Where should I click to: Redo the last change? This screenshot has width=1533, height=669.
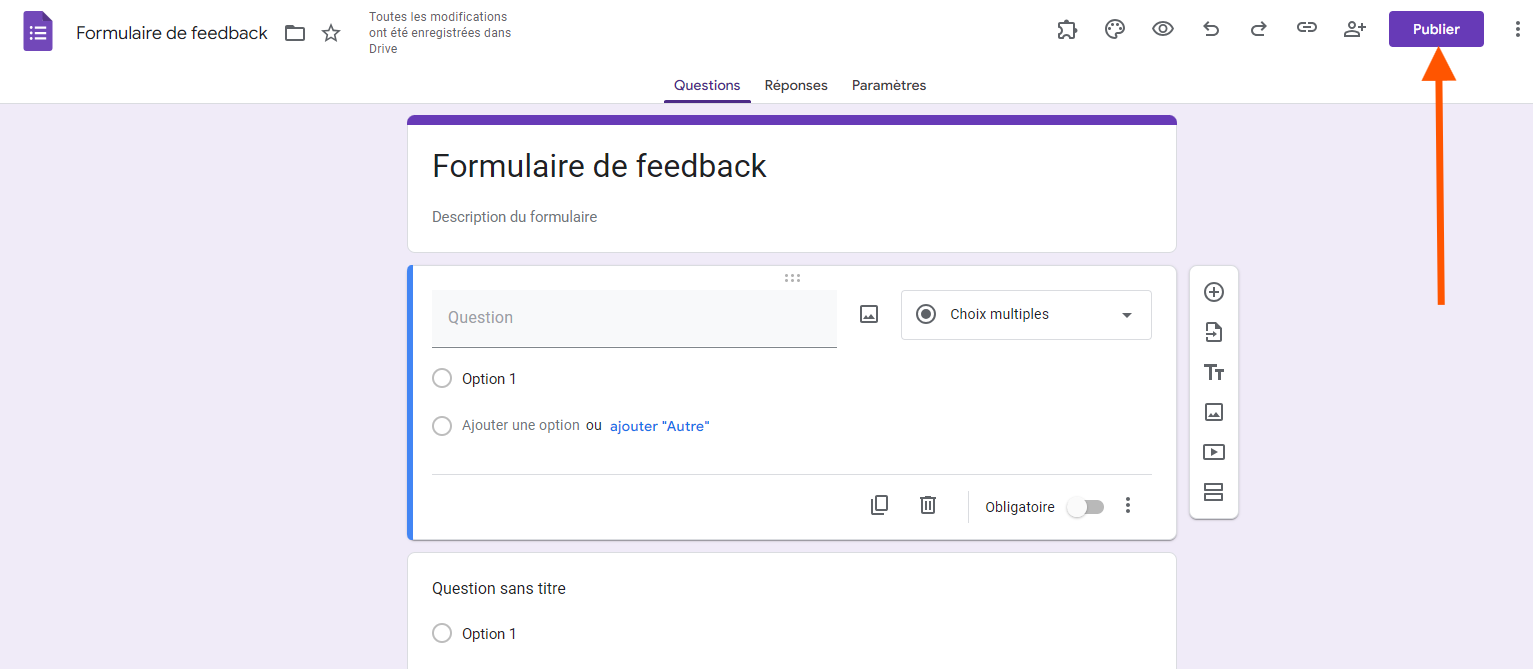pos(1259,29)
